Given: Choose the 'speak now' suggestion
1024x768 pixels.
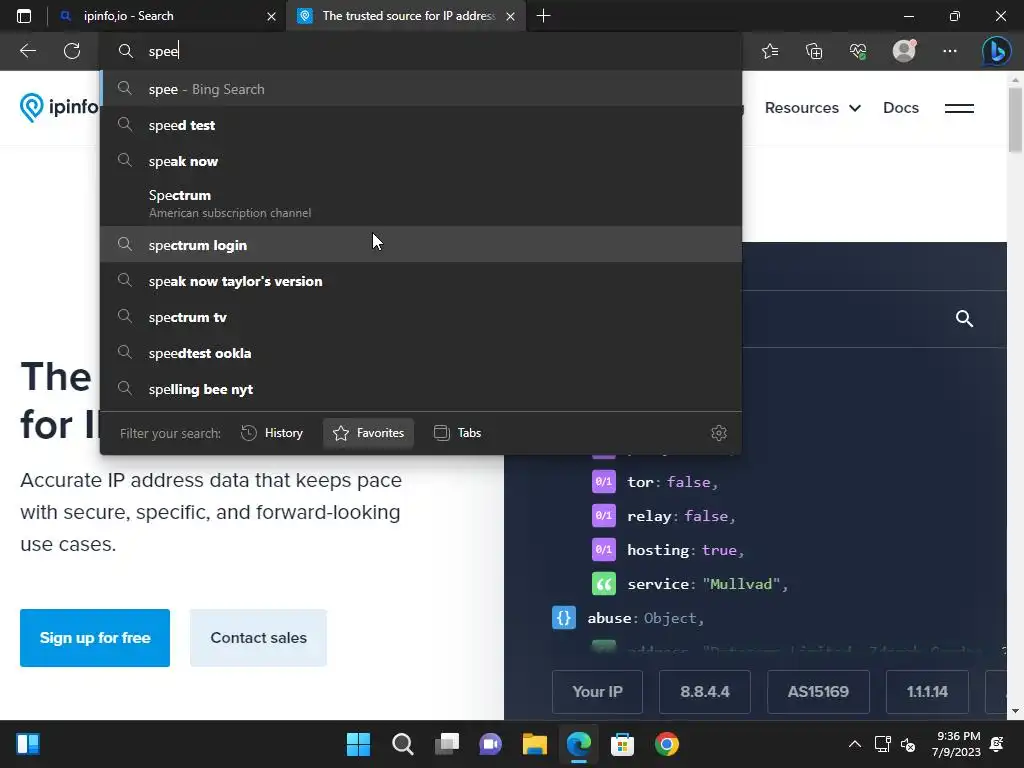Looking at the screenshot, I should point(421,161).
